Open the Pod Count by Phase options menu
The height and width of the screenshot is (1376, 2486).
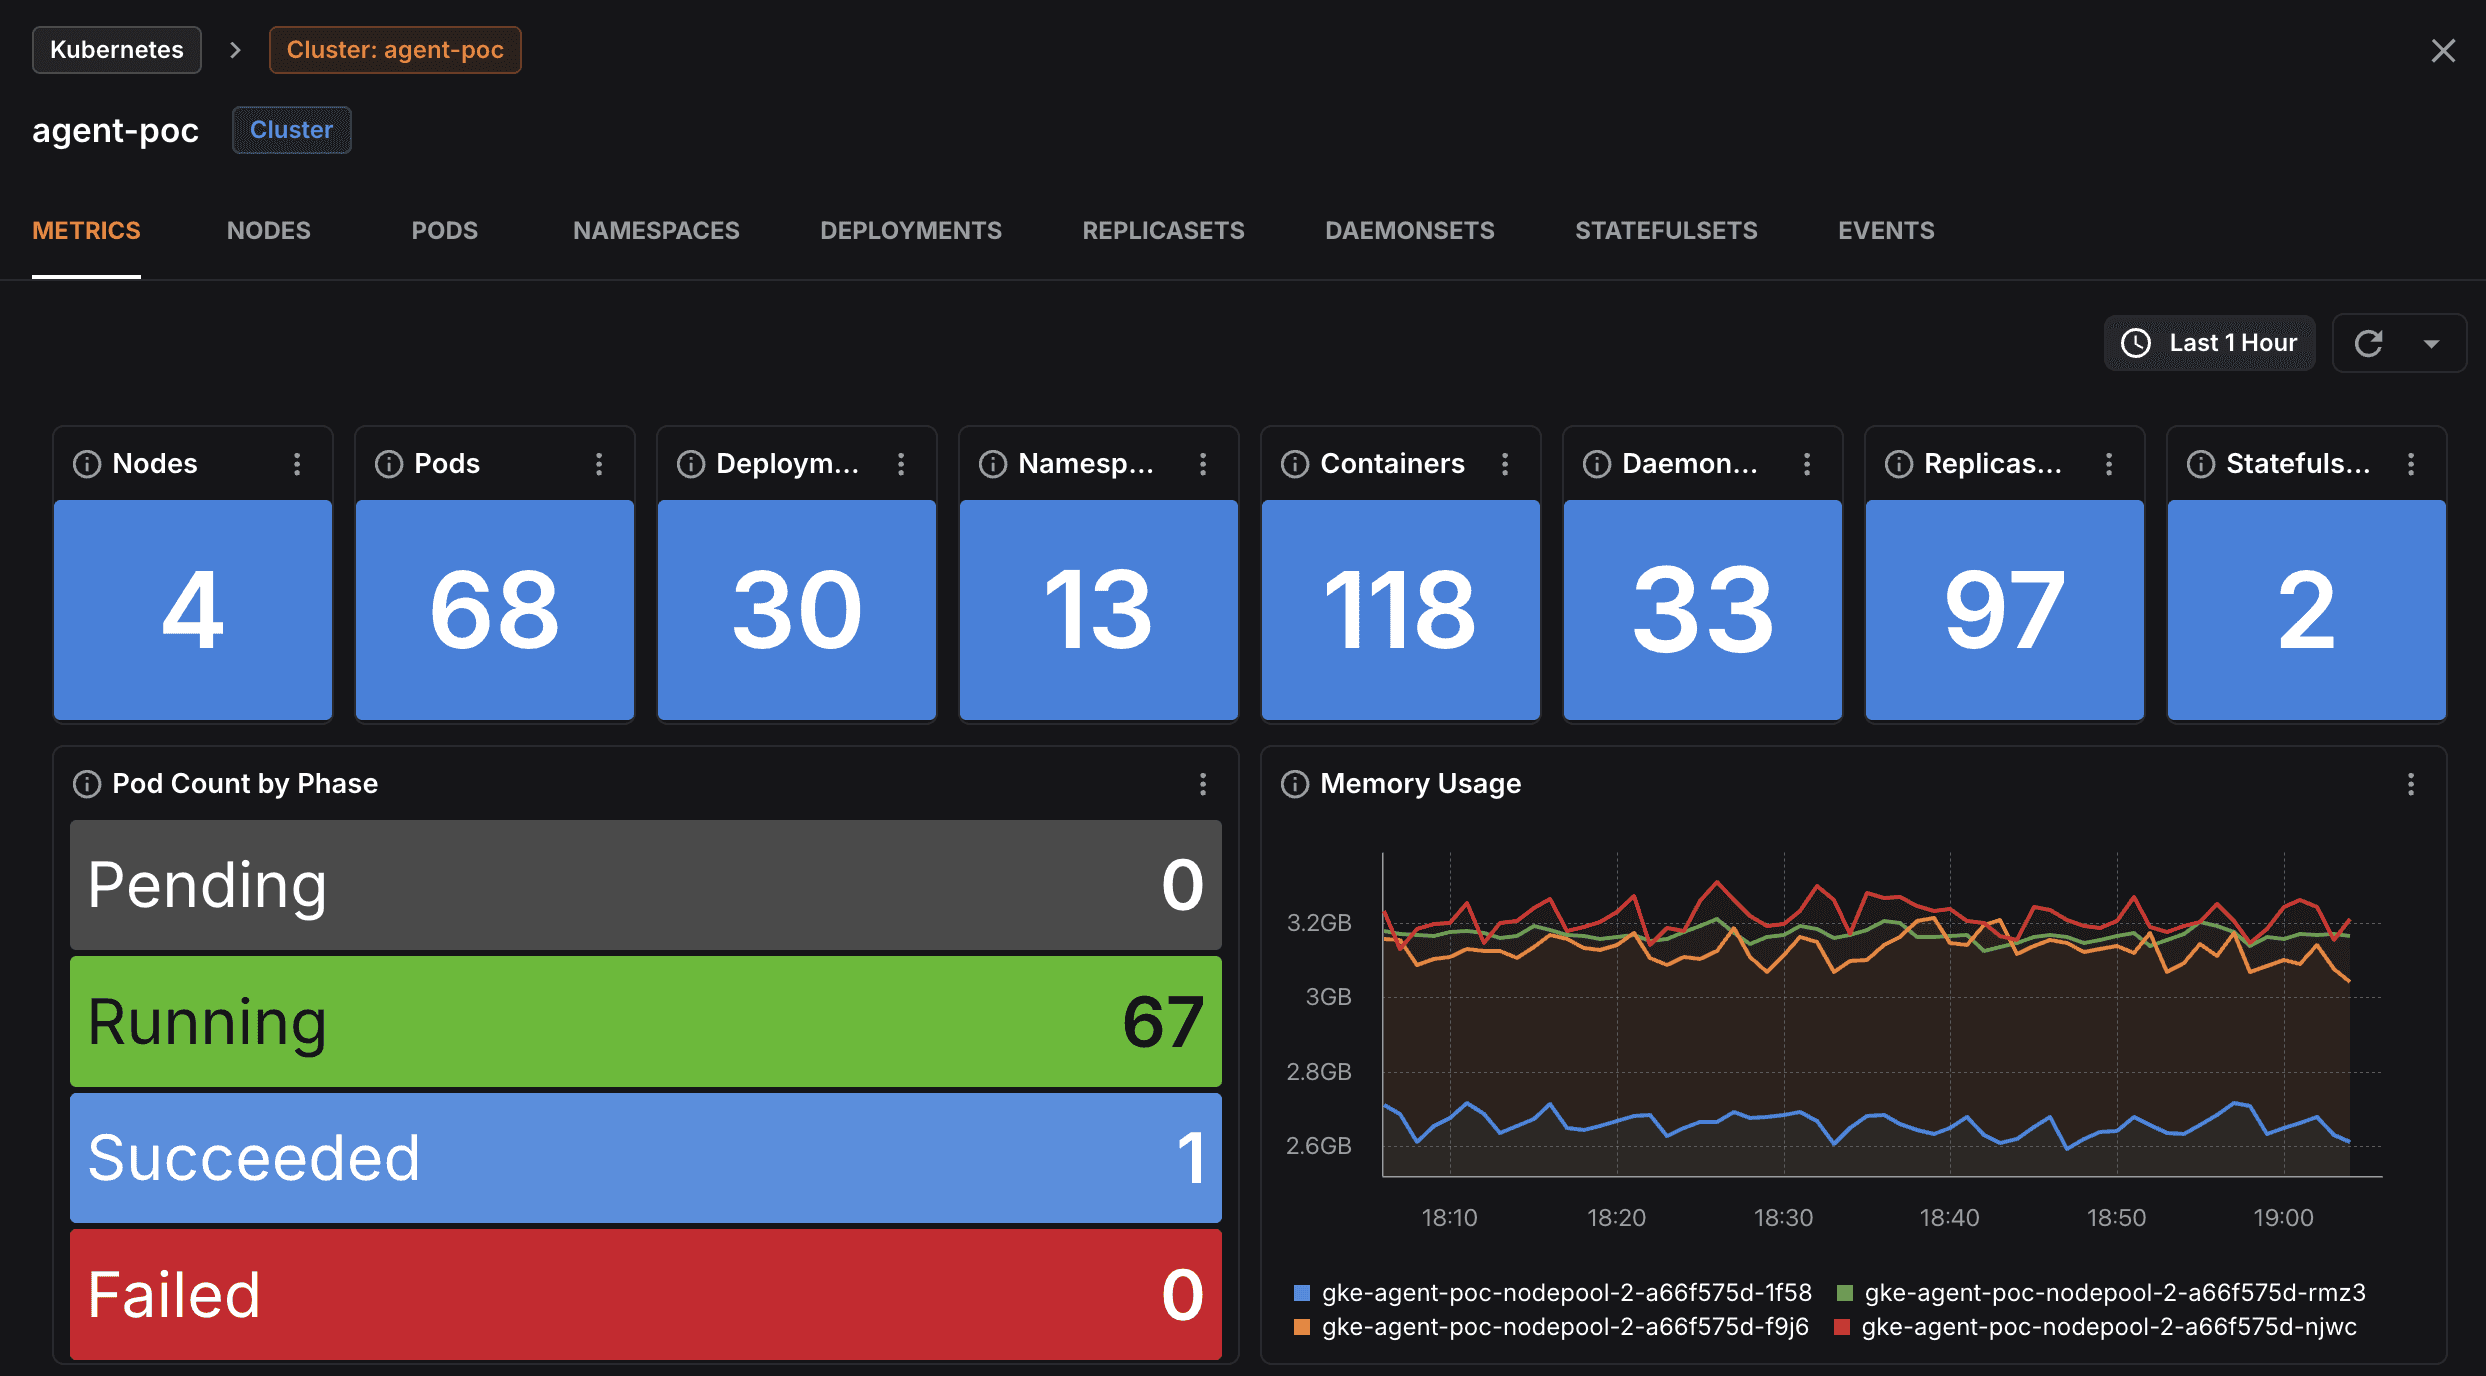[1203, 784]
